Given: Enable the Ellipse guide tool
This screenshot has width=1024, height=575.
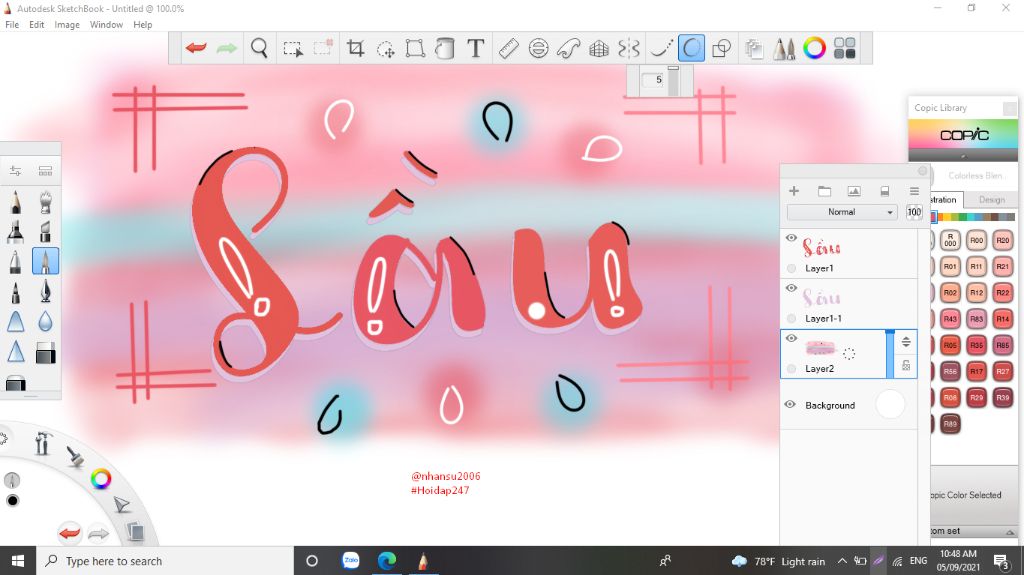Looking at the screenshot, I should [538, 48].
